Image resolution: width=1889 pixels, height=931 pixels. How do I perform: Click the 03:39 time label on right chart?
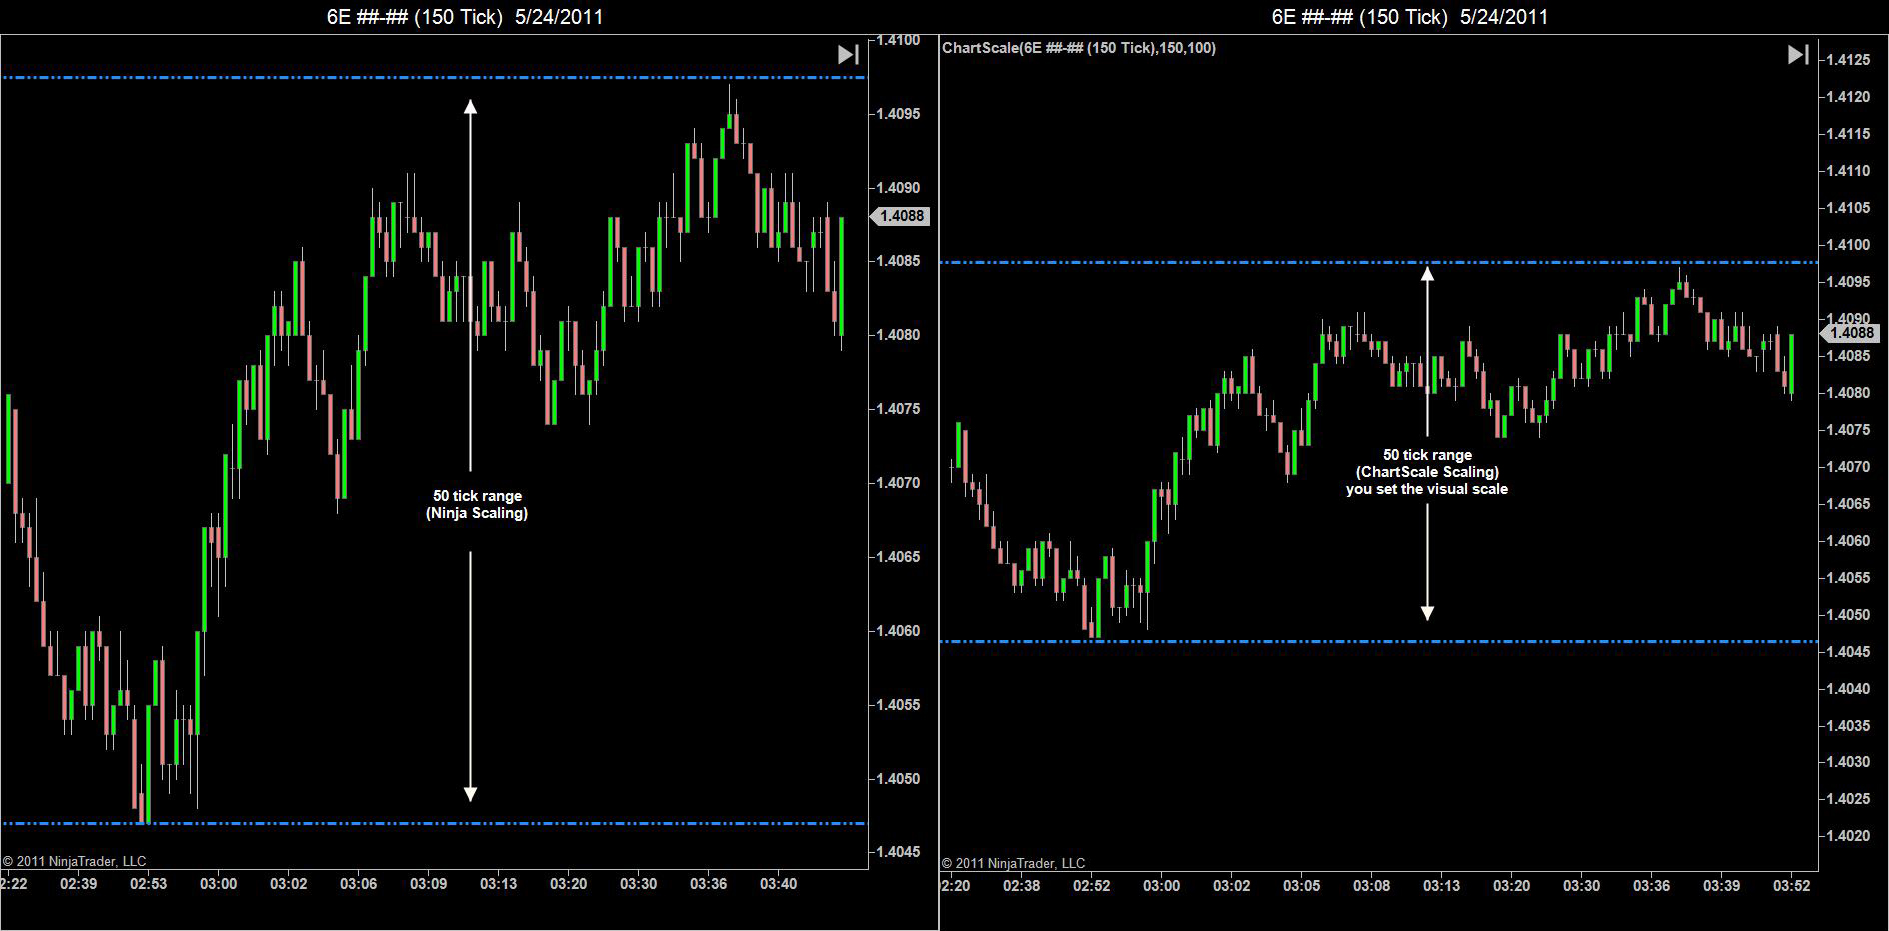(1722, 886)
